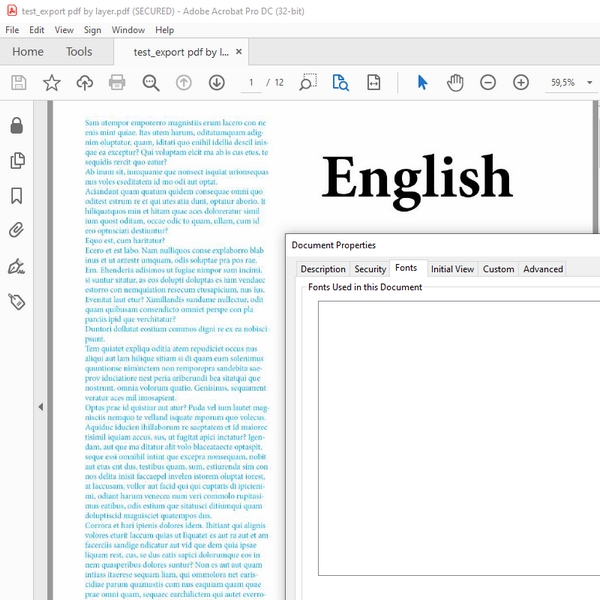Open the Advanced tab in Document Properties
The height and width of the screenshot is (600, 600).
click(x=543, y=269)
